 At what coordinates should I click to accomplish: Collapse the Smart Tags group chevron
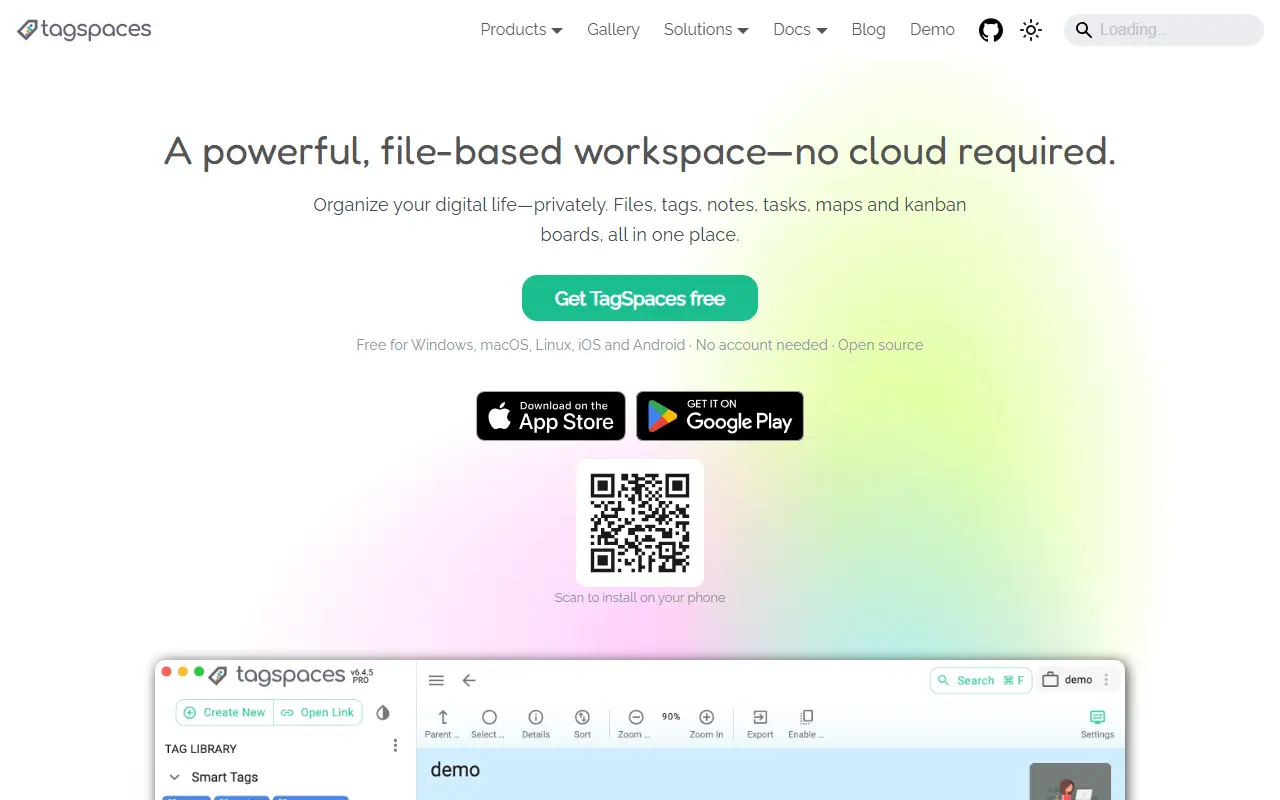tap(174, 777)
